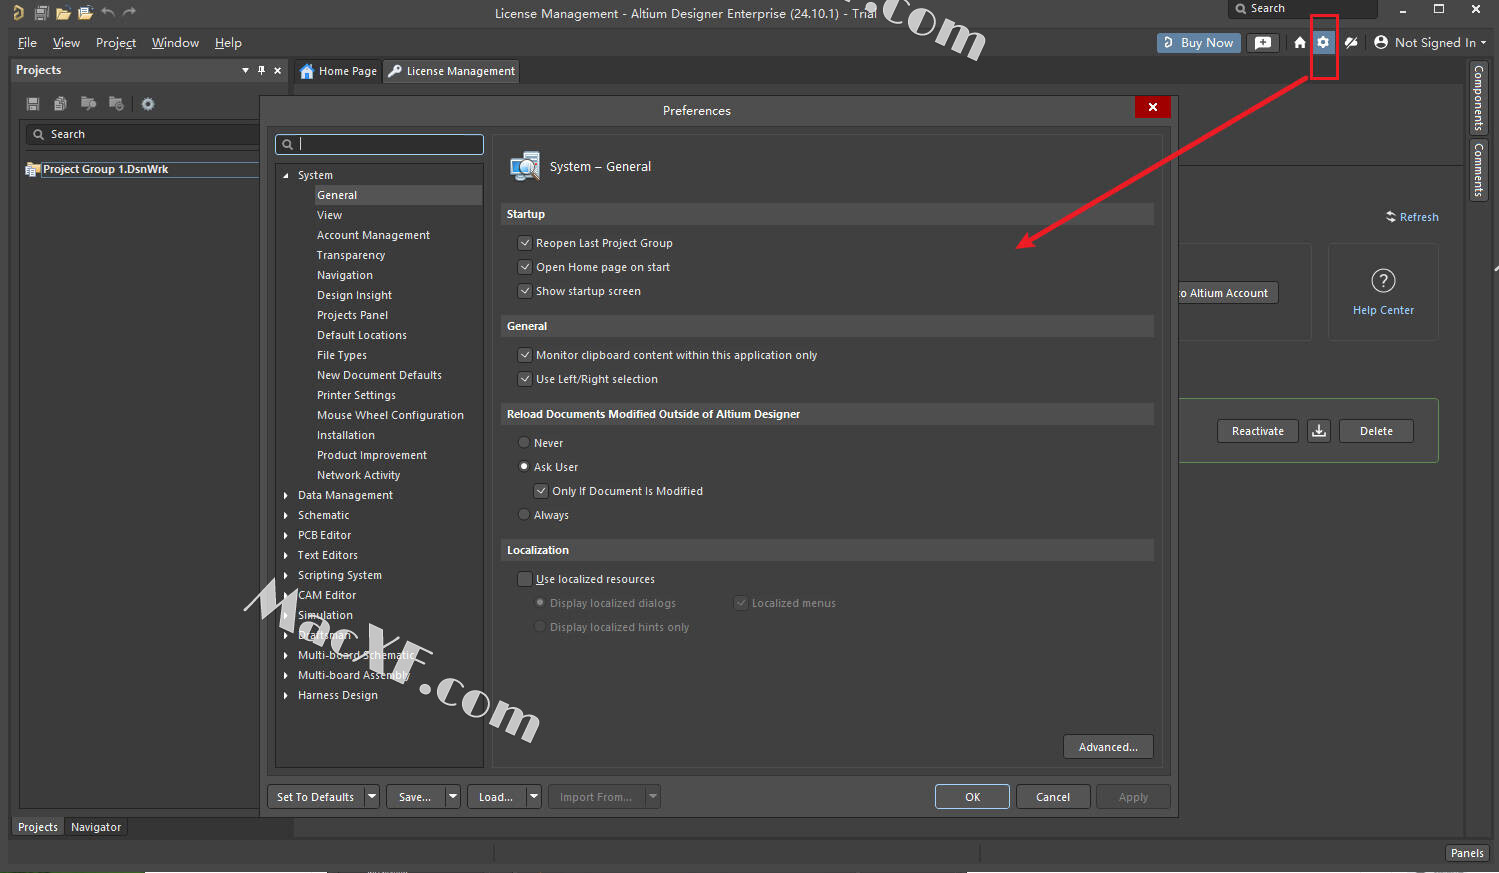The width and height of the screenshot is (1499, 873).
Task: Click the save icon in Projects panel
Action: (33, 104)
